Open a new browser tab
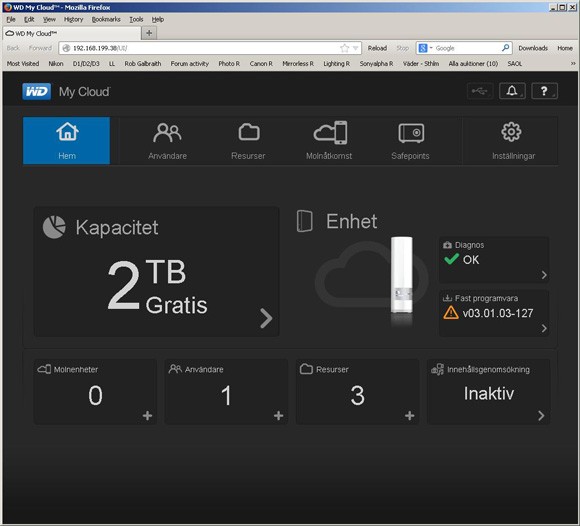The height and width of the screenshot is (526, 580). [x=149, y=33]
